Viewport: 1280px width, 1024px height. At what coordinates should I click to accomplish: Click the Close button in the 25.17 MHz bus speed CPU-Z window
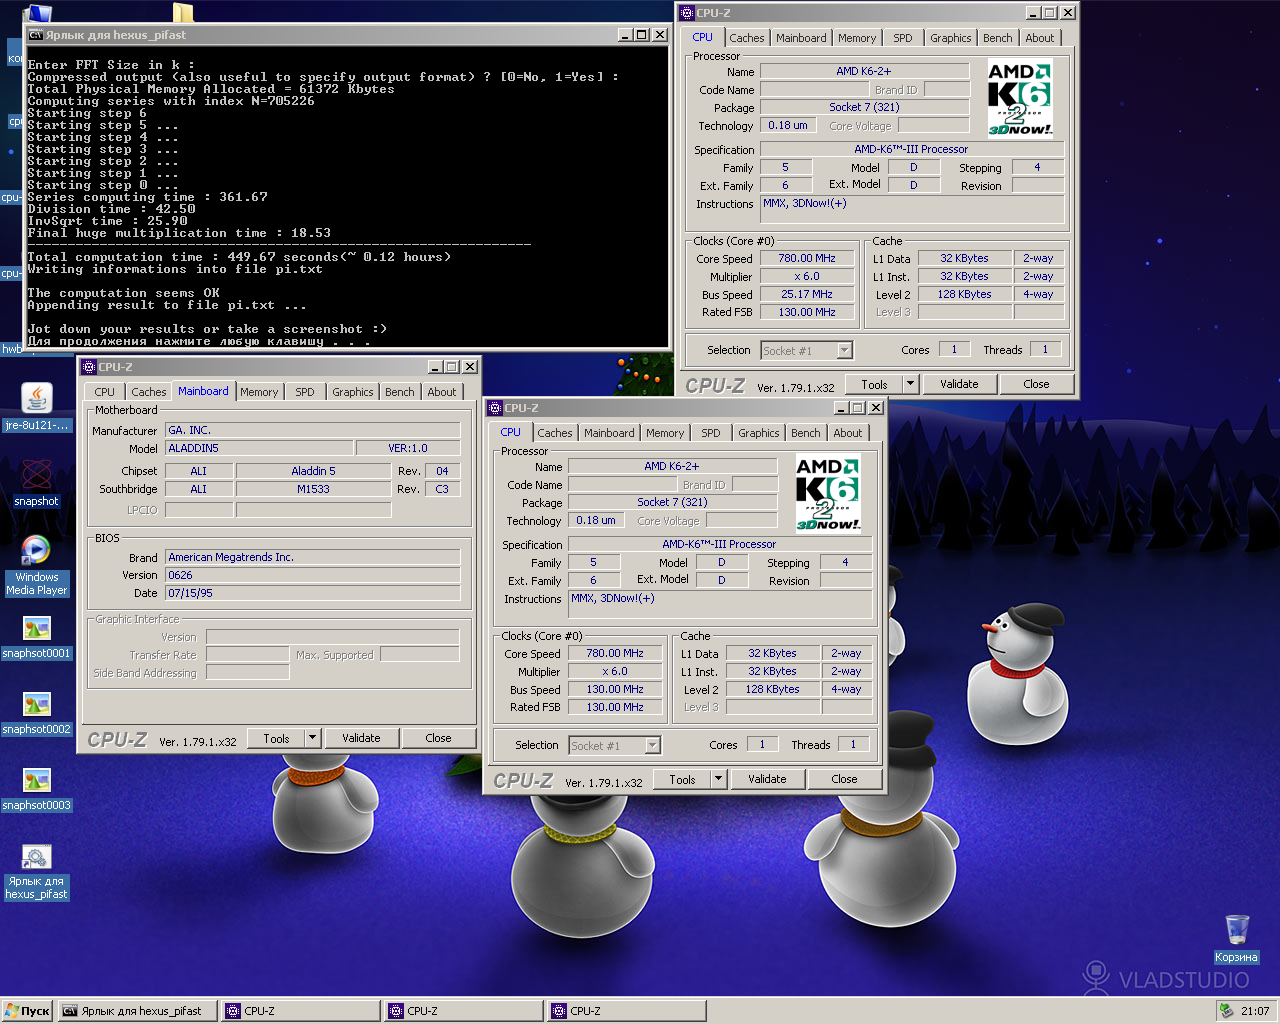pos(1036,384)
